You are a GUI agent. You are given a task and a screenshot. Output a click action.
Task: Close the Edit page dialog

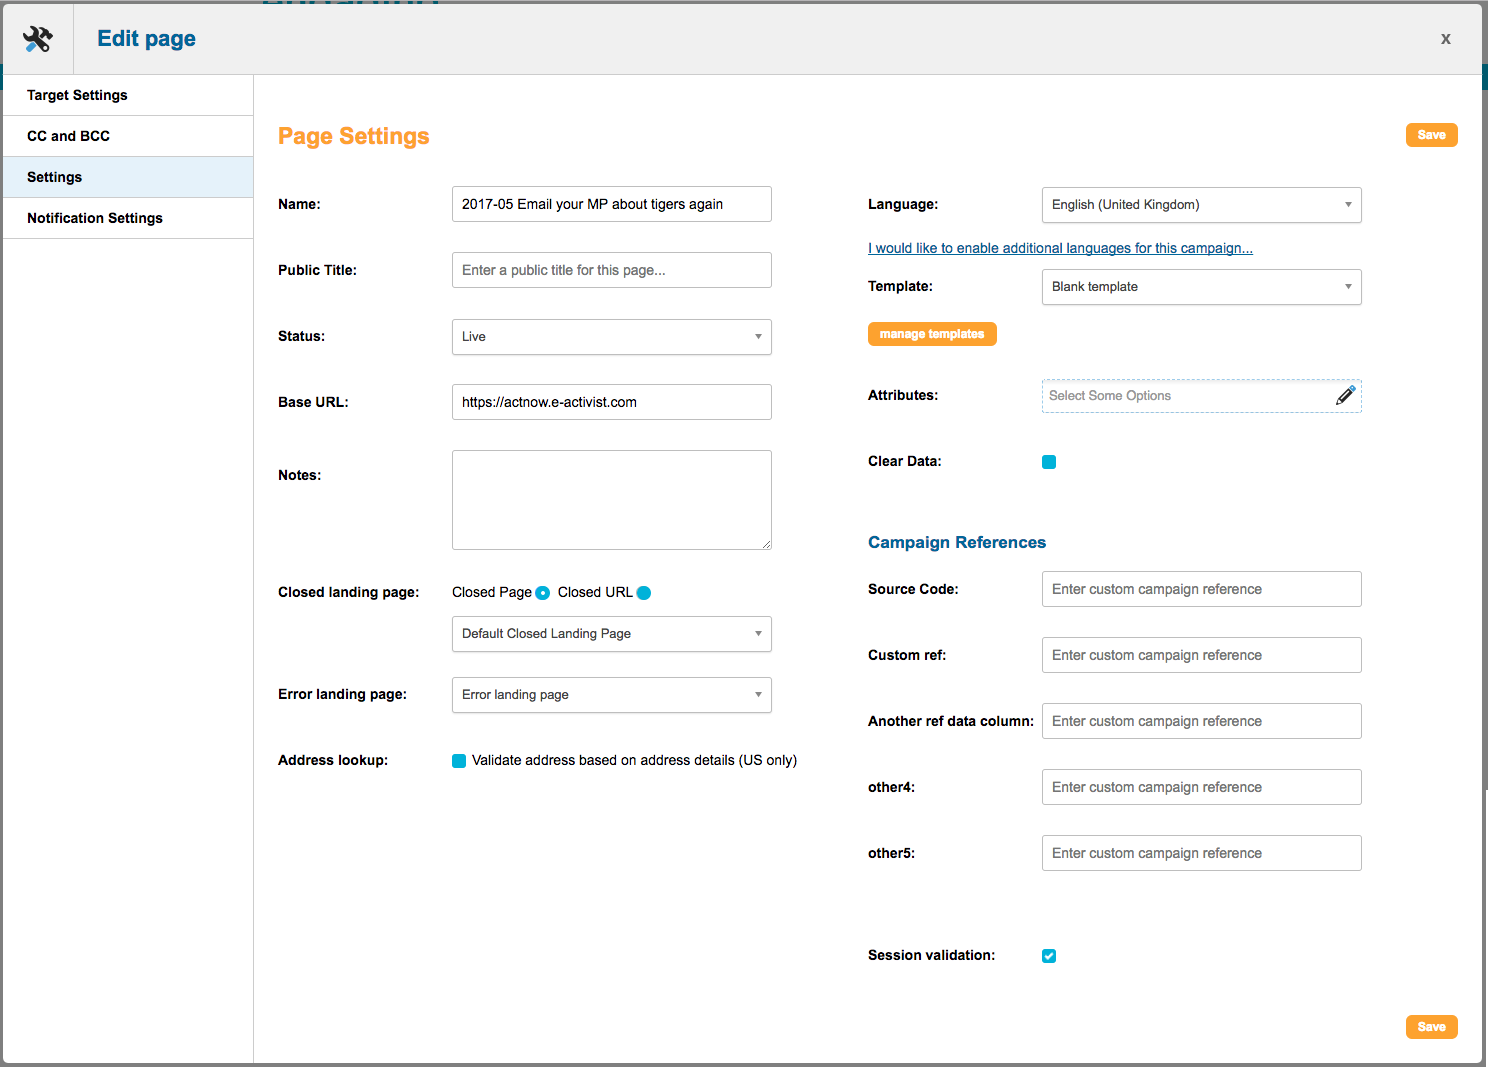(x=1445, y=39)
